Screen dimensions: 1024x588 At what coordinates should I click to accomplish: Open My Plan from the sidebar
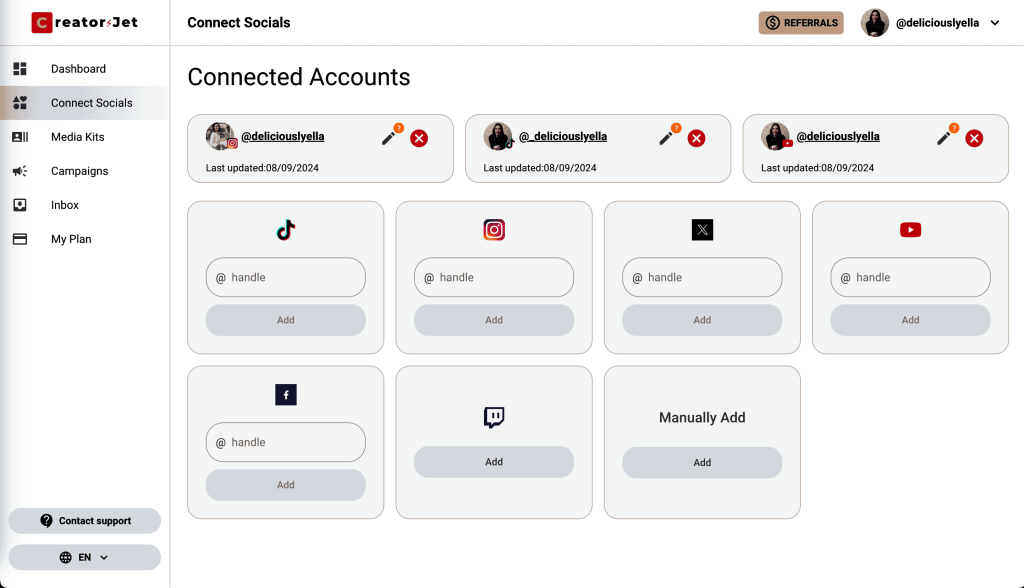click(71, 239)
